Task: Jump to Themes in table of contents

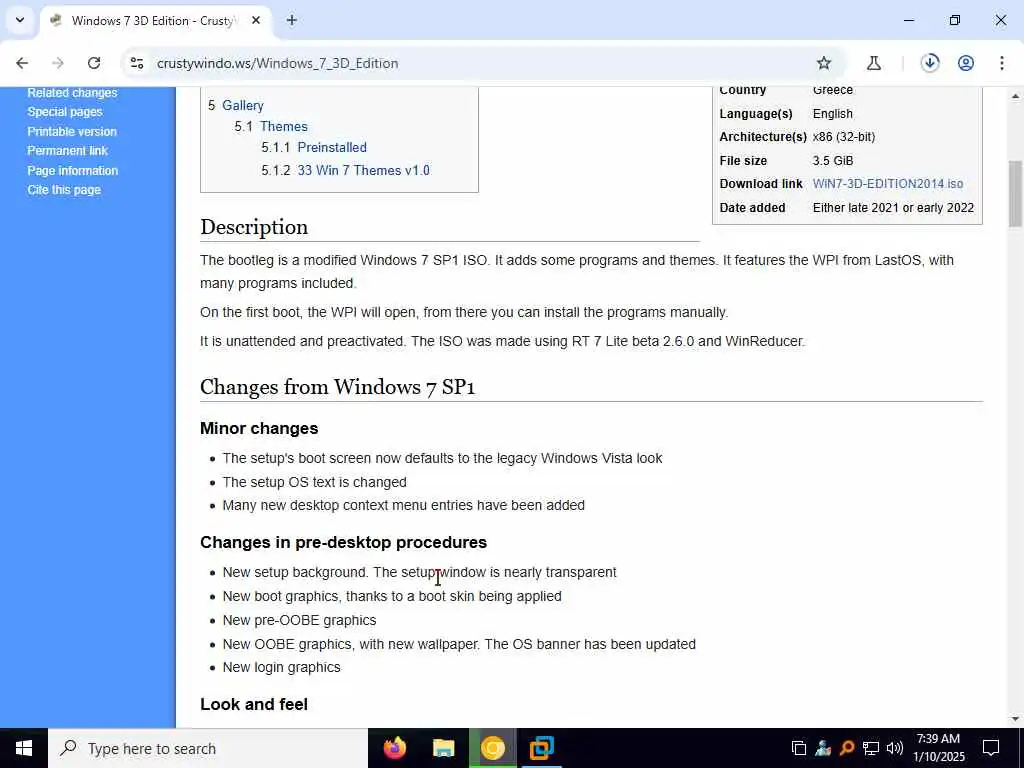Action: (x=283, y=126)
